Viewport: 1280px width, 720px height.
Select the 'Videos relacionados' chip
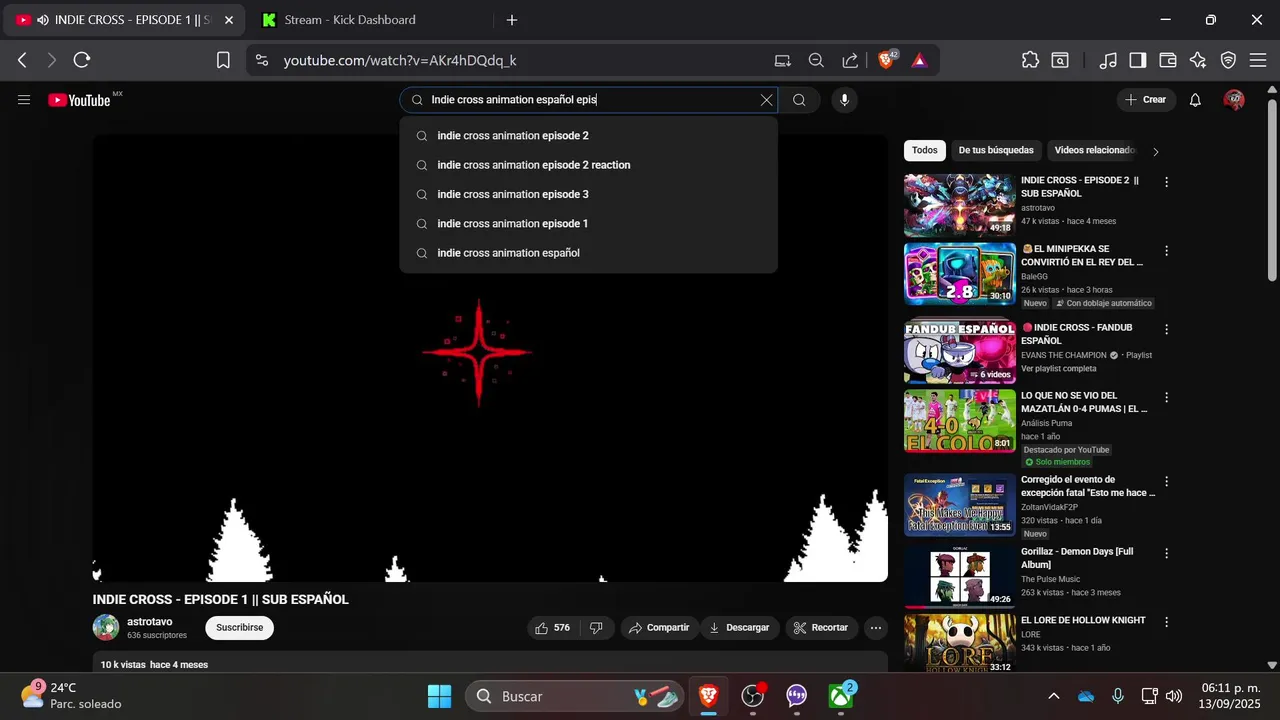(x=1095, y=150)
